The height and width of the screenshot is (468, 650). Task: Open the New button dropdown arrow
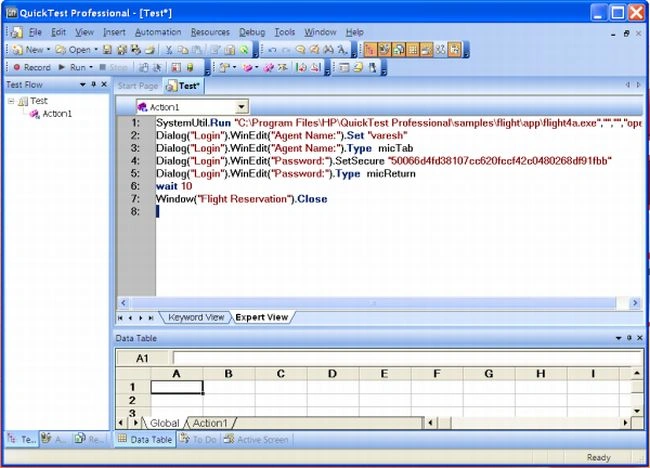tap(48, 50)
